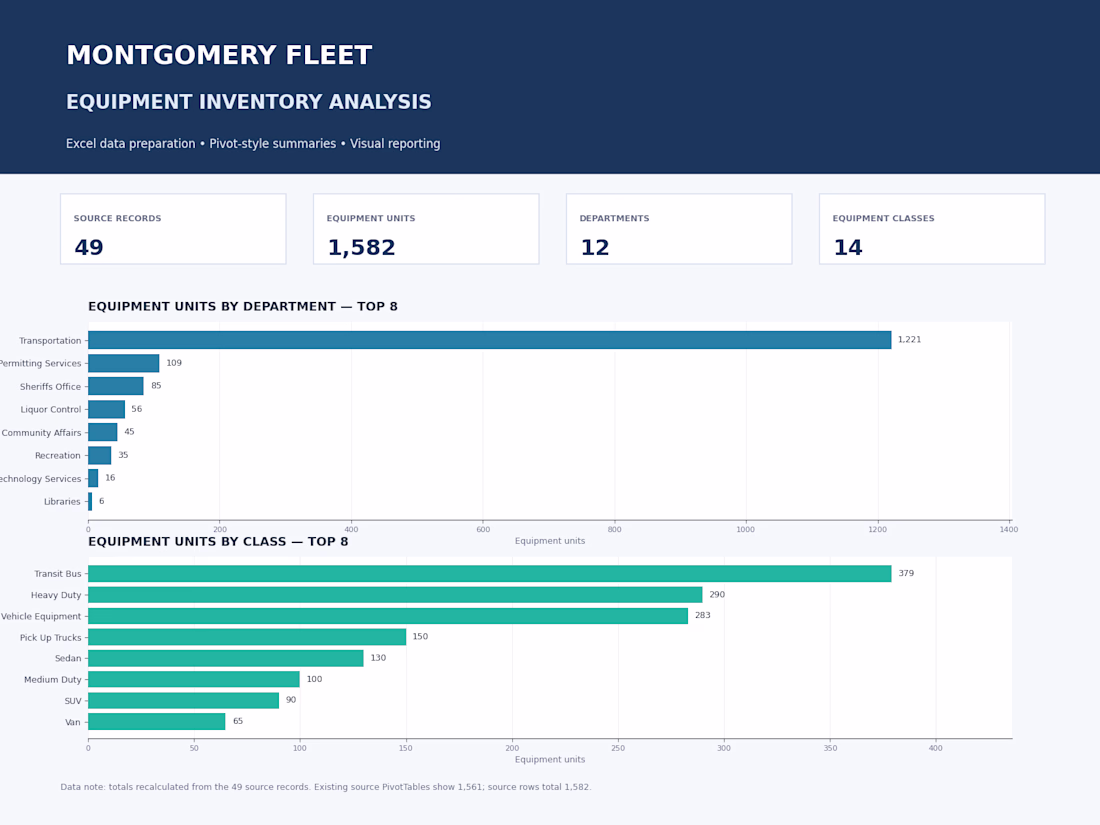Screen dimensions: 1100x825
Task: Click the 16 value label
Action: tap(110, 478)
